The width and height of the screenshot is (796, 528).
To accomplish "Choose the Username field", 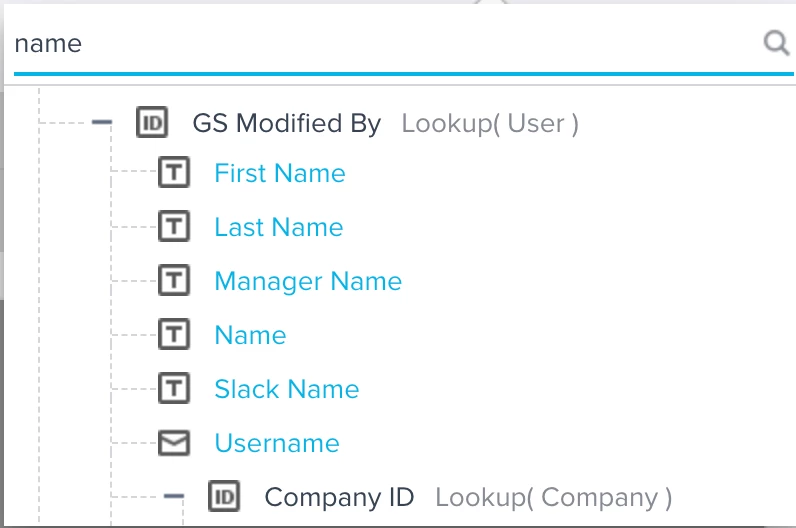I will (x=277, y=443).
